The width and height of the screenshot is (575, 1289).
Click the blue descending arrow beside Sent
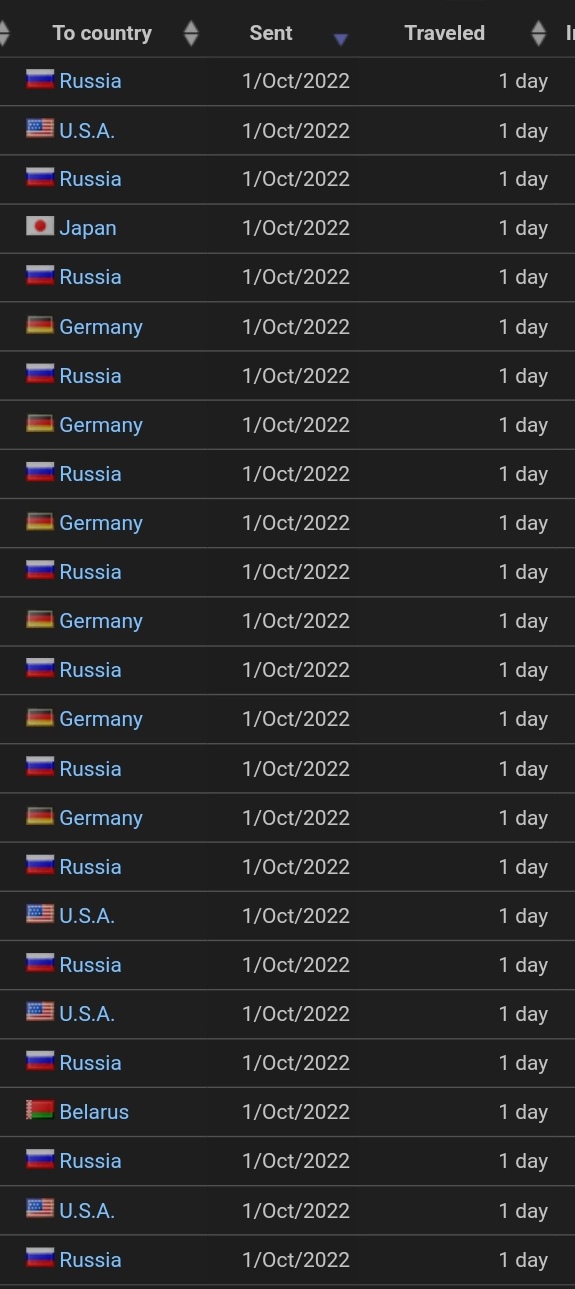(341, 39)
